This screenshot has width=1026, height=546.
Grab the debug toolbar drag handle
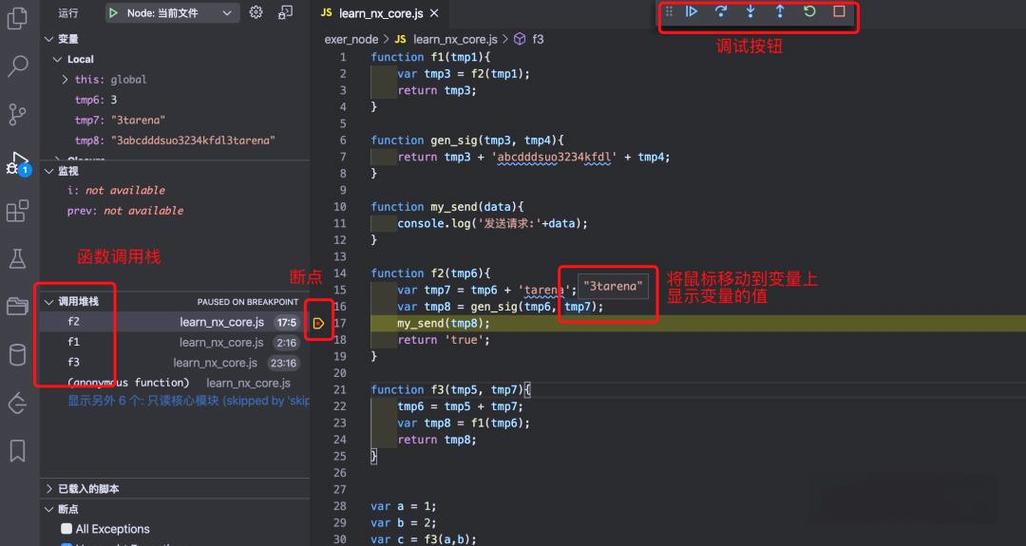(x=669, y=12)
